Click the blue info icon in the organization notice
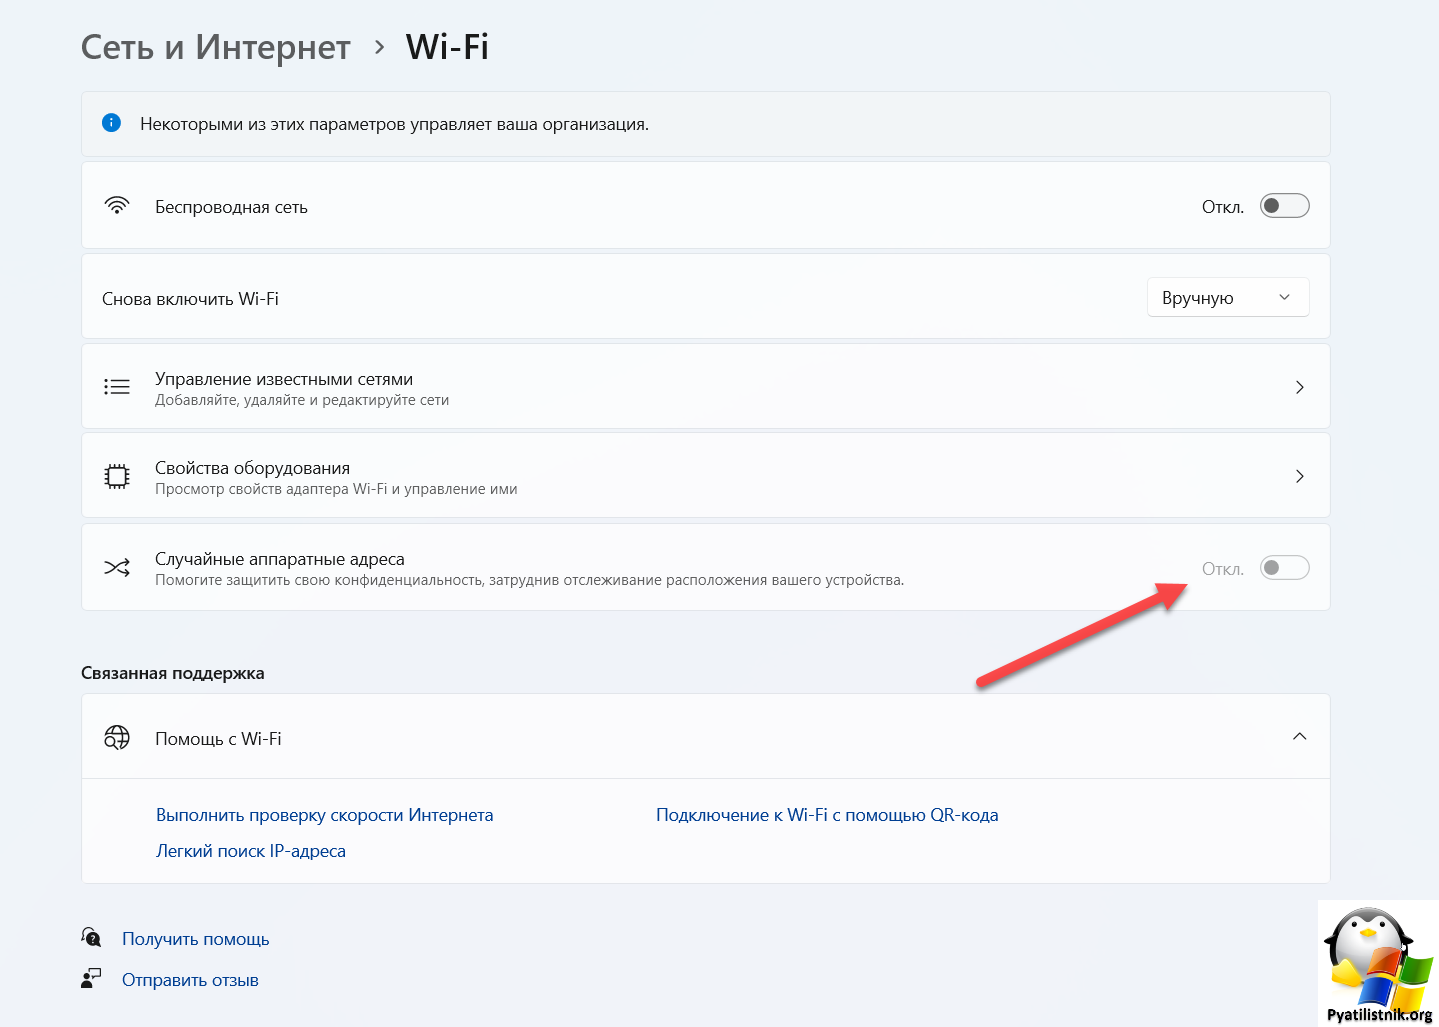 (111, 123)
